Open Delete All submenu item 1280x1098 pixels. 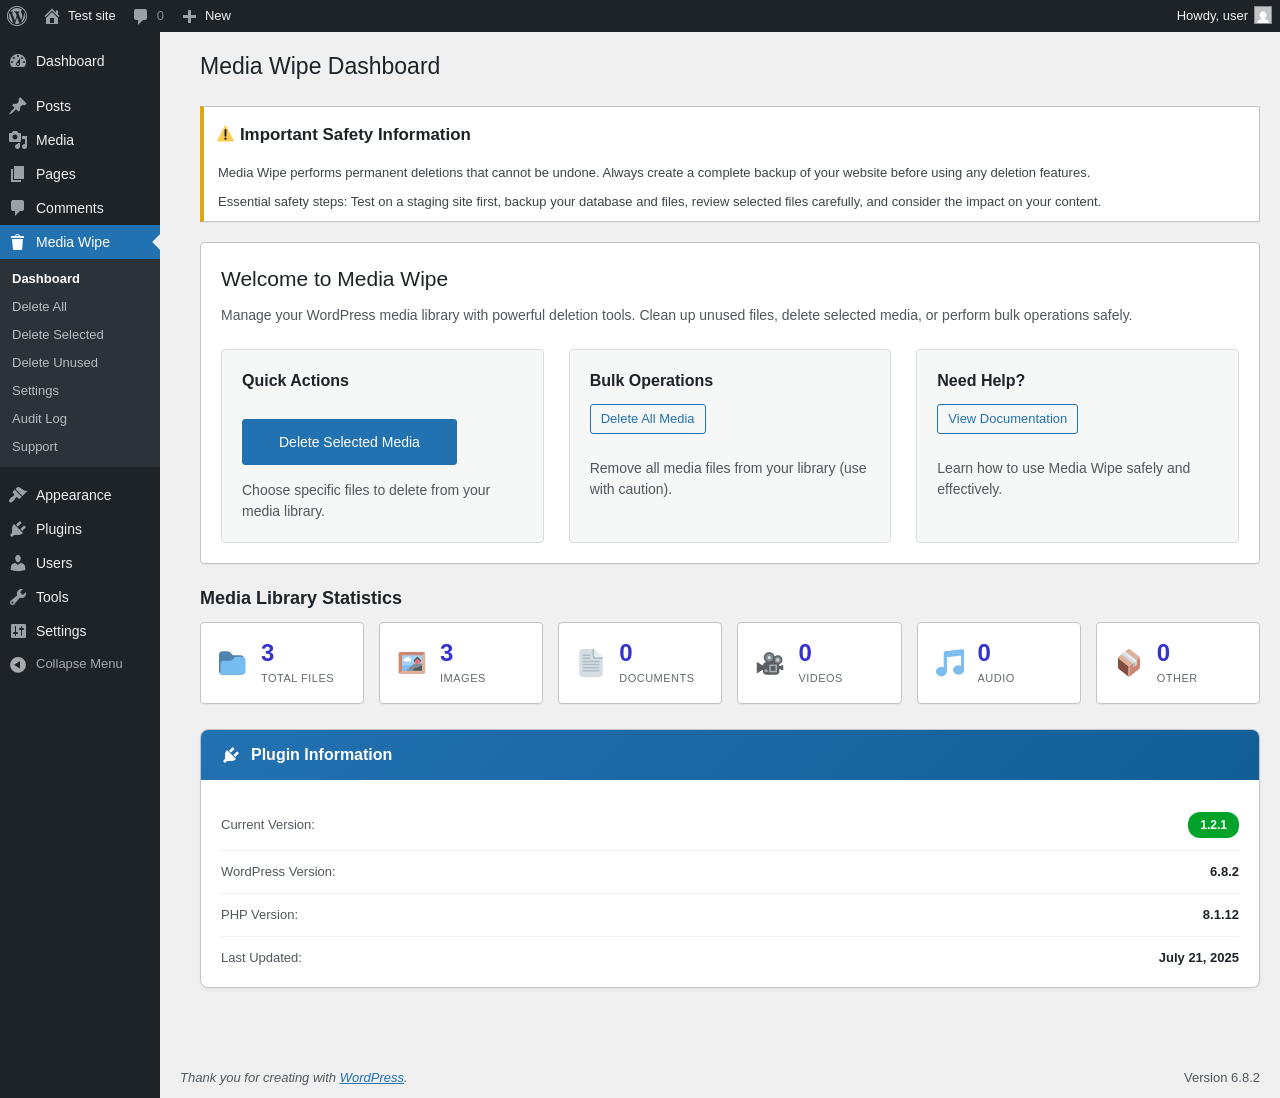click(x=80, y=307)
